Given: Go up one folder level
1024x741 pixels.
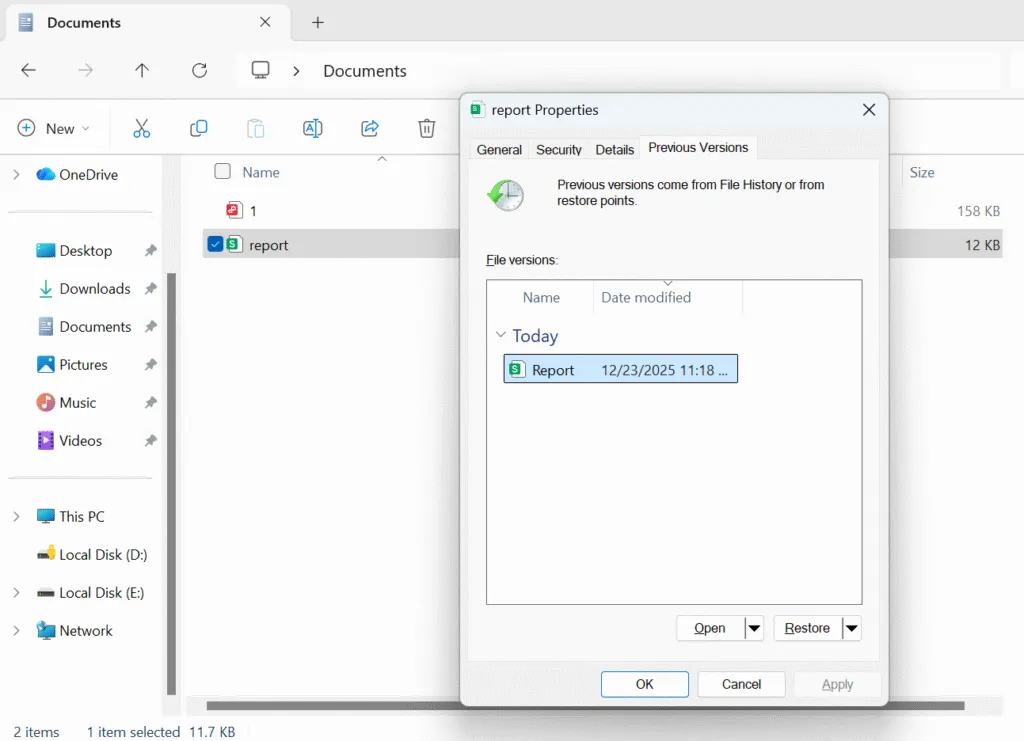Looking at the screenshot, I should coord(142,71).
